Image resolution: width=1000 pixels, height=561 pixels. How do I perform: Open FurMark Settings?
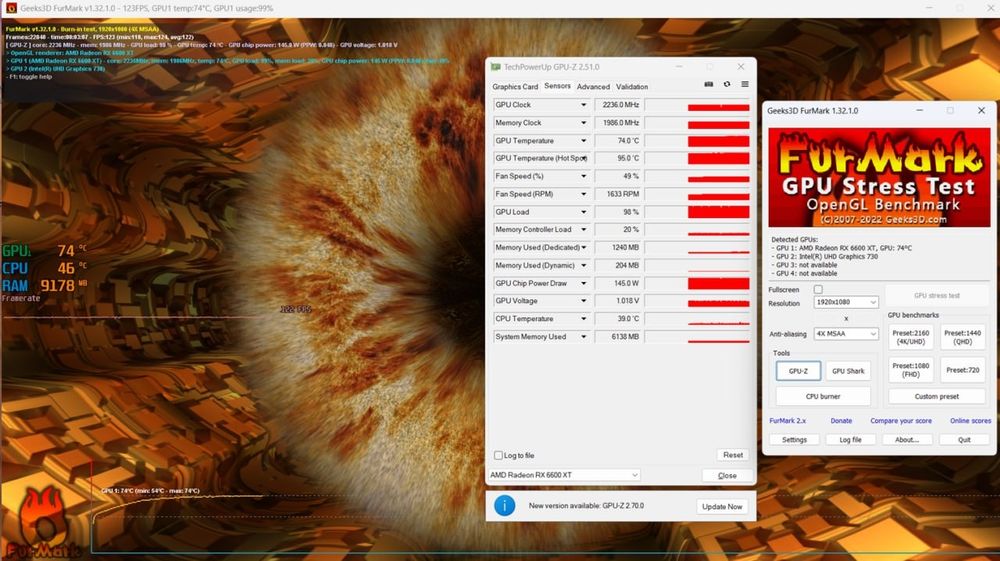click(794, 440)
